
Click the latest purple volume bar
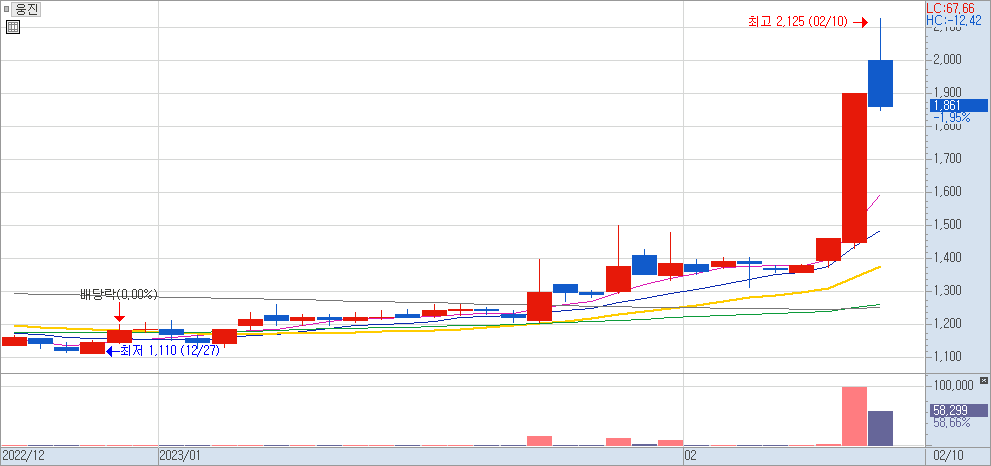880,427
